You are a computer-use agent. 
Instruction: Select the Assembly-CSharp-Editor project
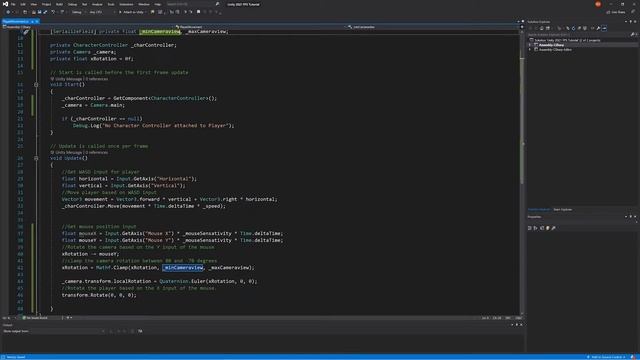pos(555,49)
